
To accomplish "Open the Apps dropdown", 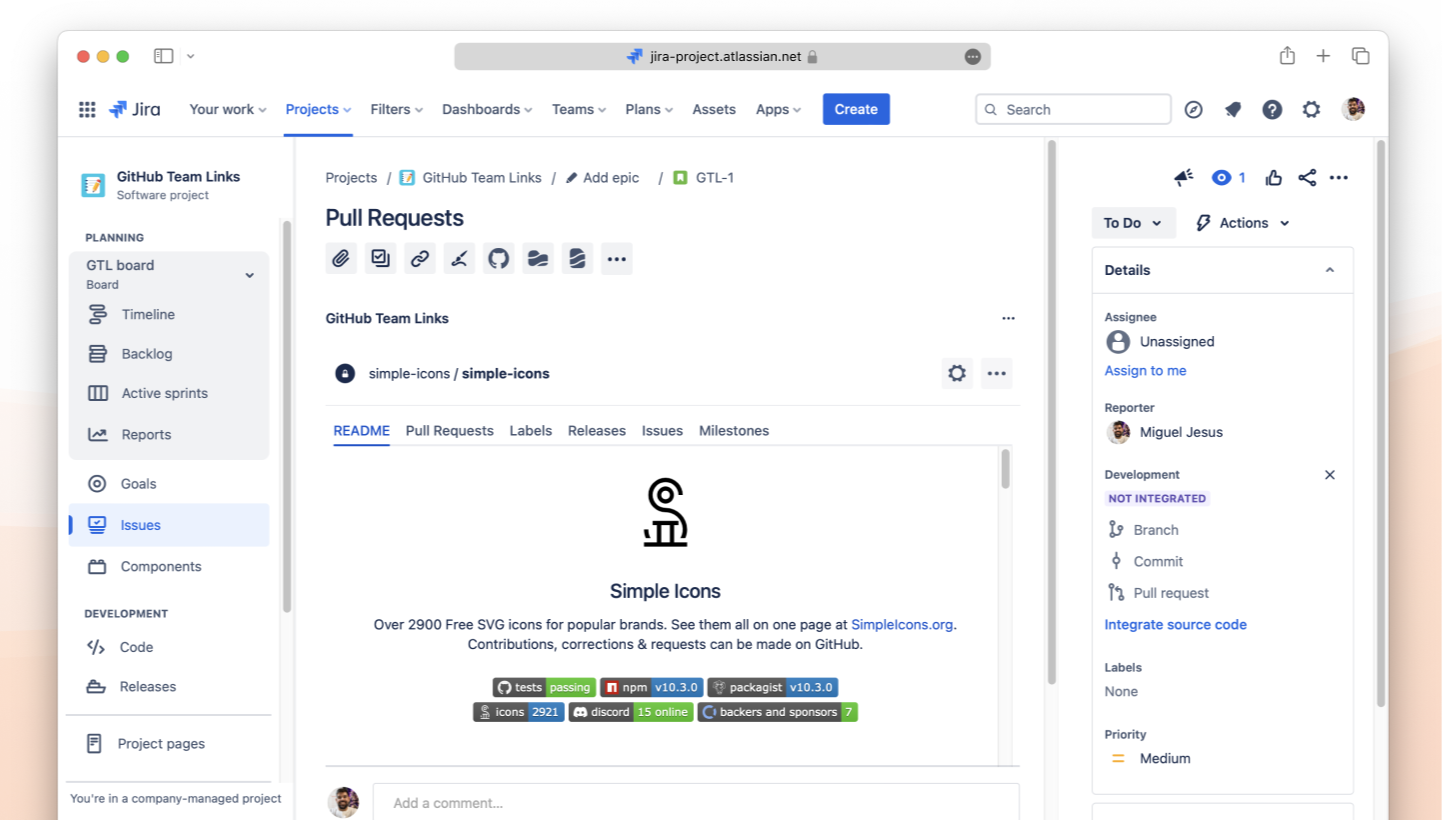I will click(x=779, y=109).
